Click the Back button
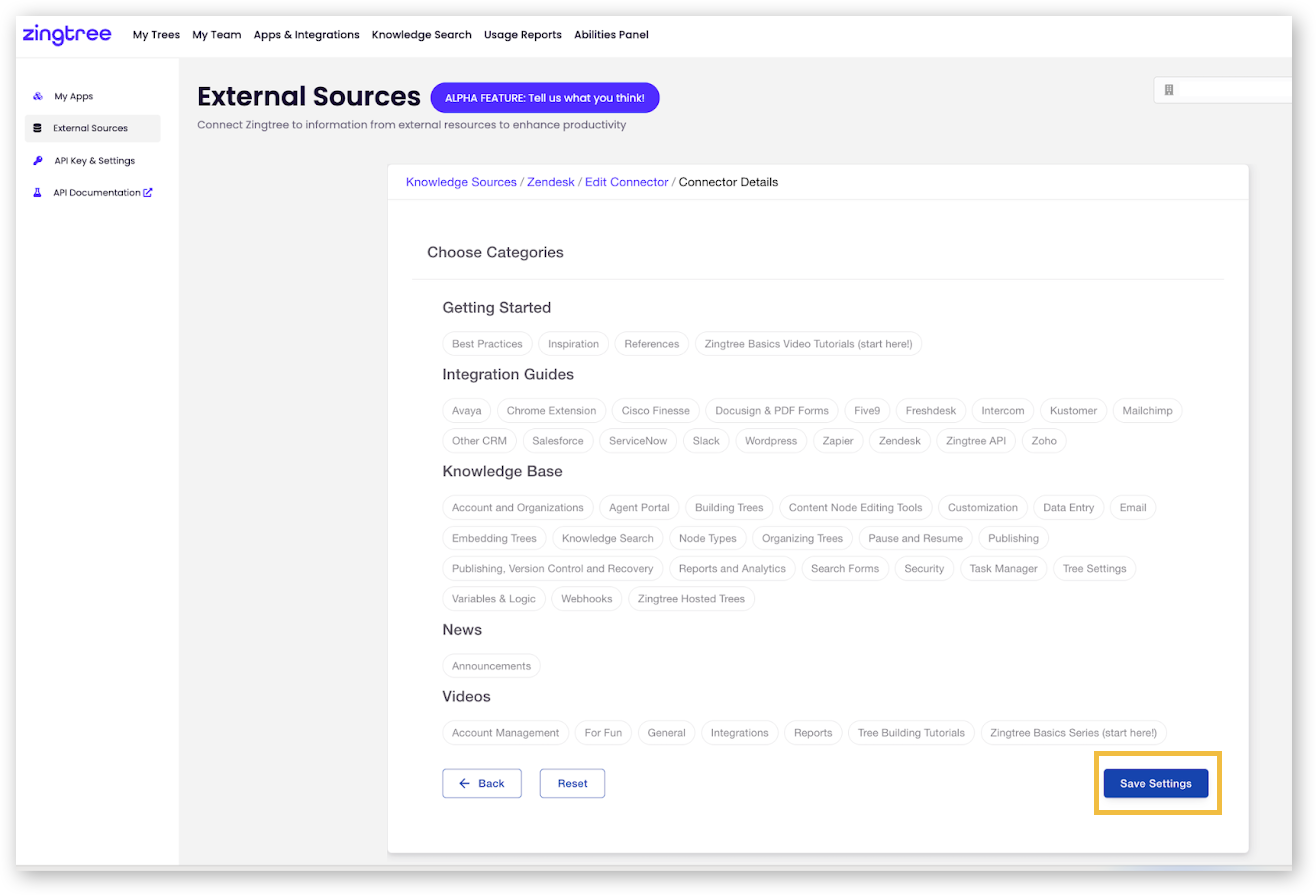Image resolution: width=1316 pixels, height=895 pixels. point(482,783)
